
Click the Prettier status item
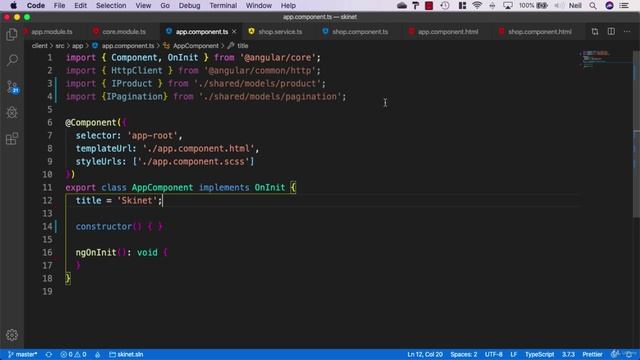tap(592, 354)
